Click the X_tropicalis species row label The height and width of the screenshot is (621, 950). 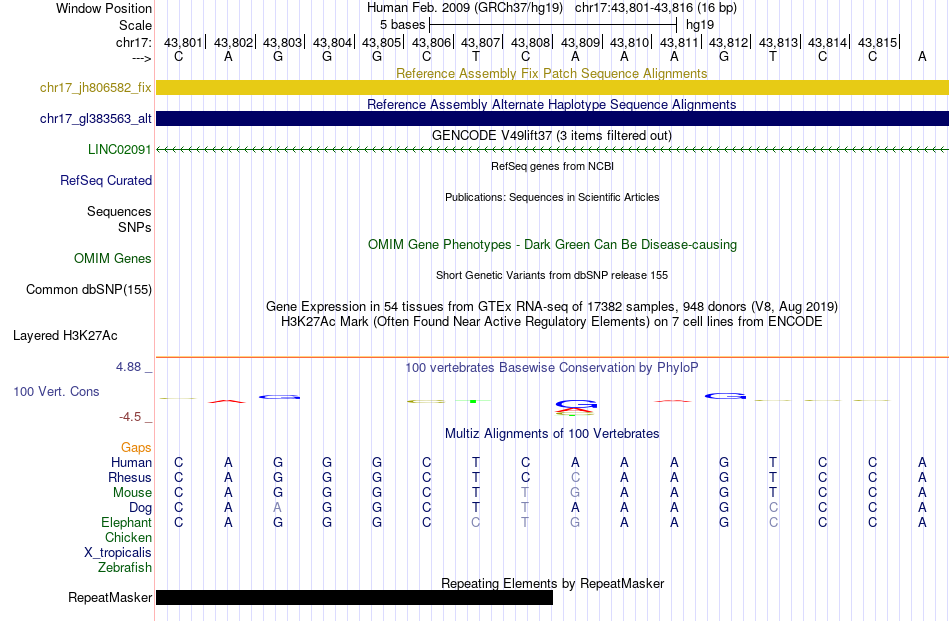[x=118, y=553]
